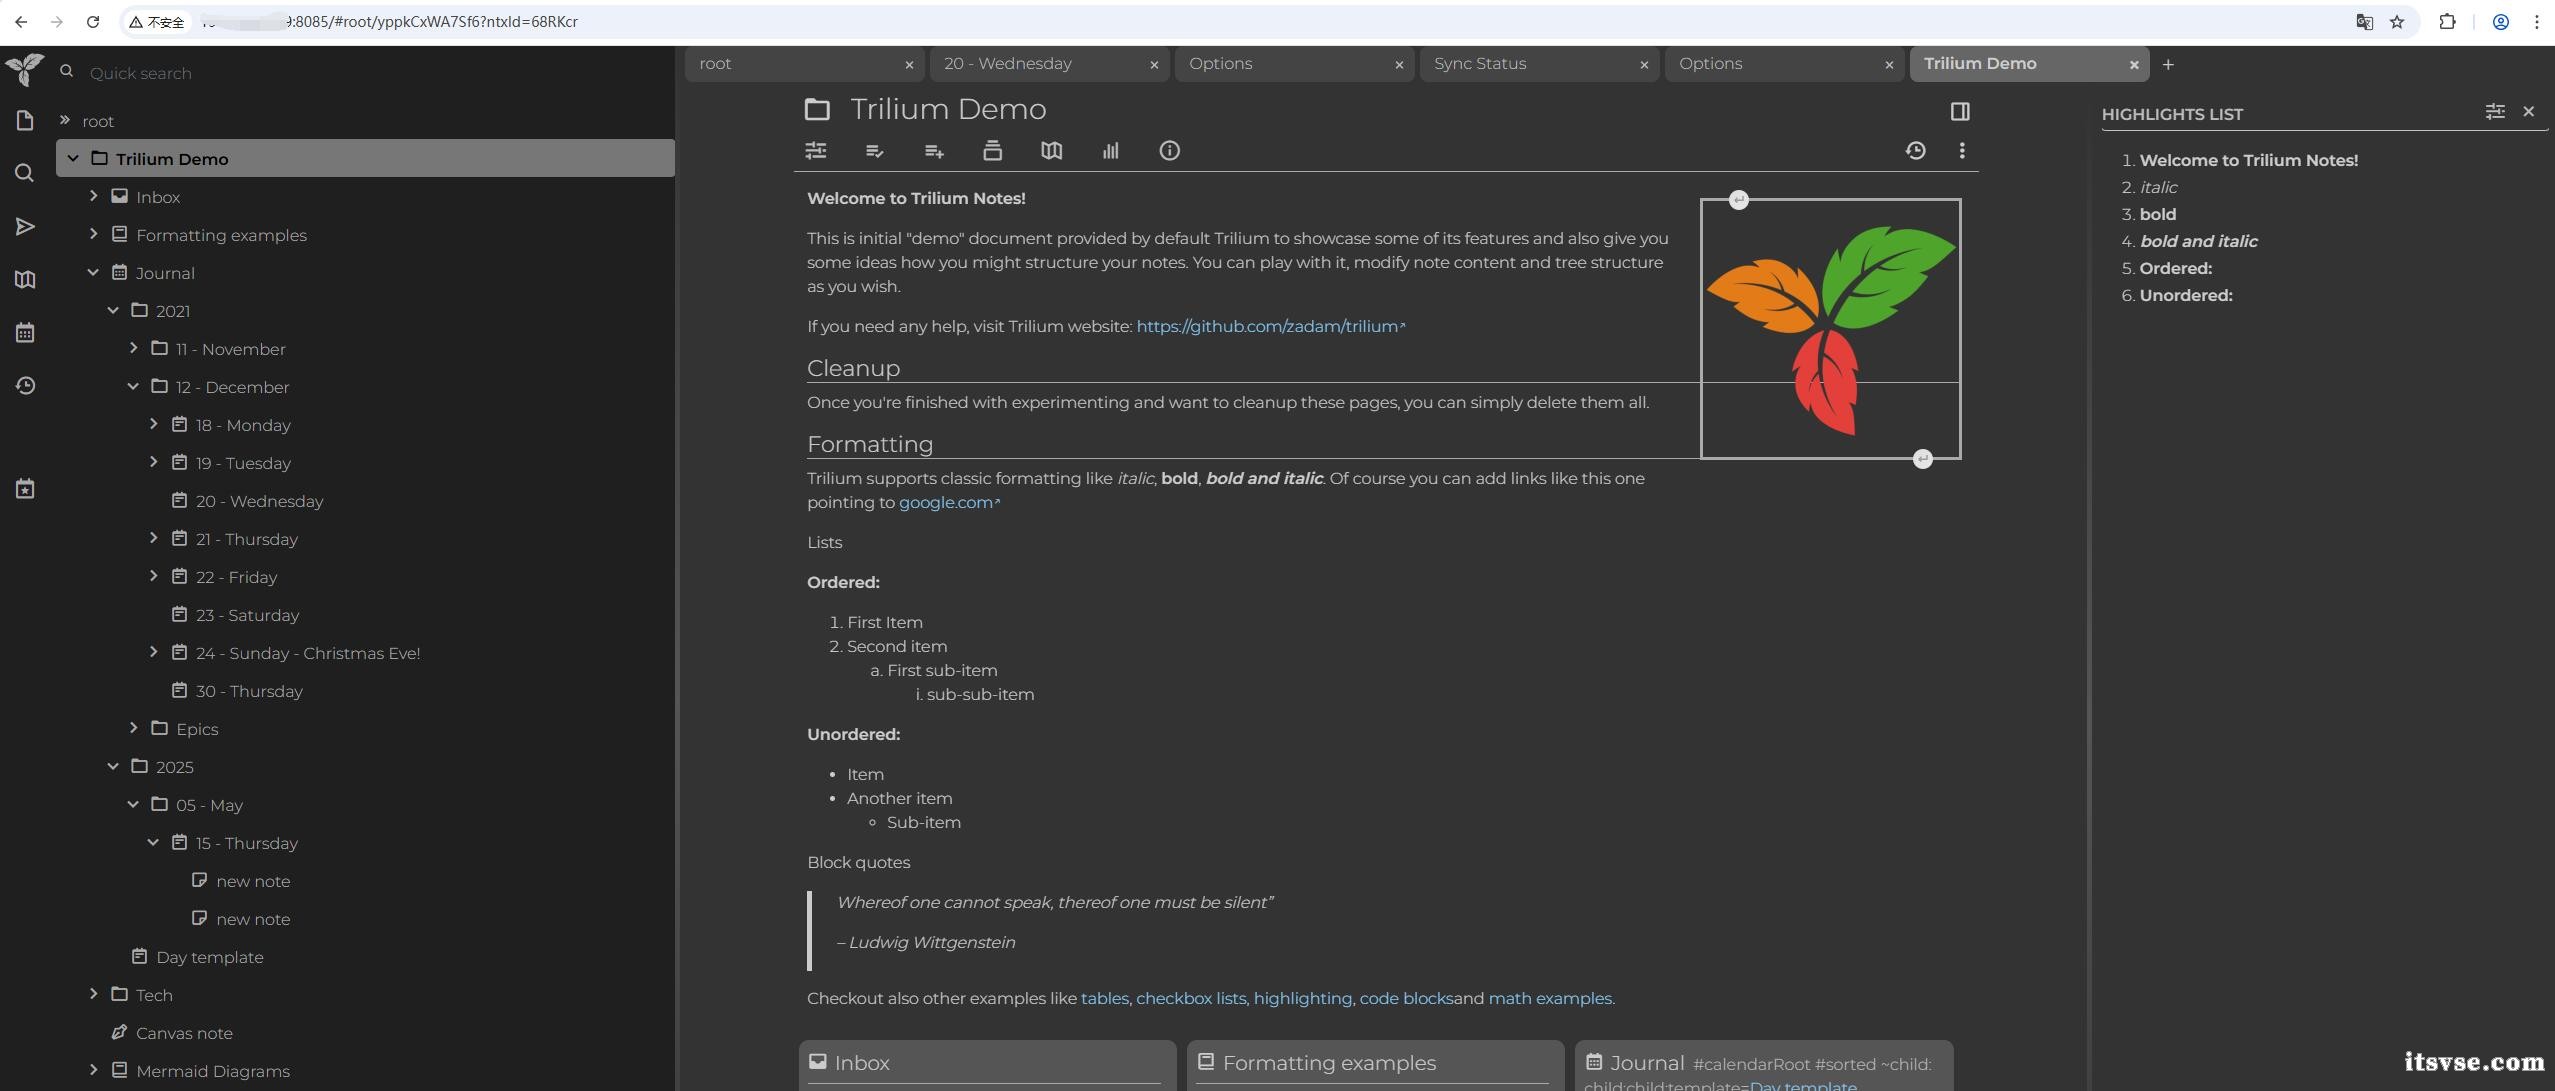Jump to 'bold and italic' highlight entry

[2198, 241]
